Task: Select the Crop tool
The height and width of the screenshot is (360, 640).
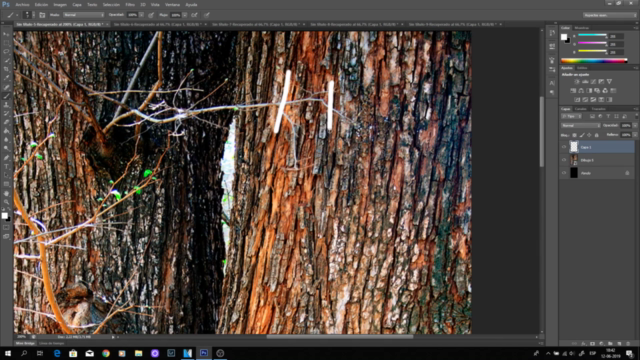Action: (6, 69)
